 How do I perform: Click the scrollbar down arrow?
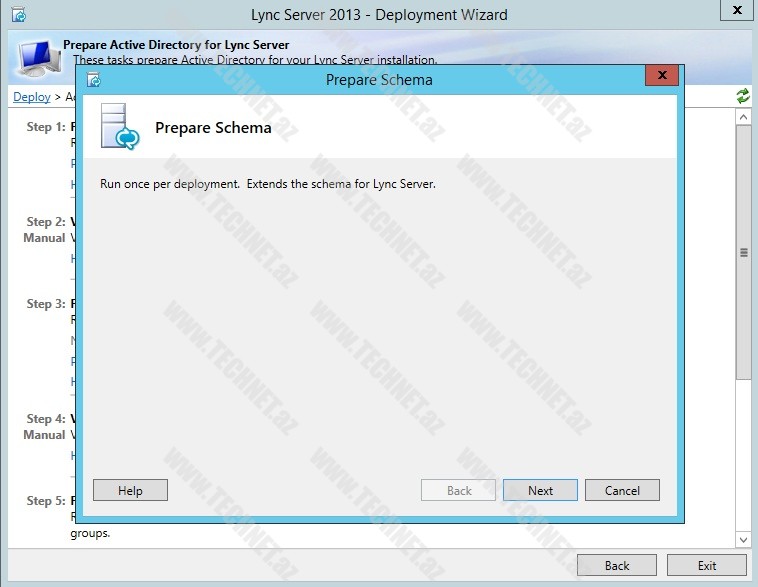pyautogui.click(x=743, y=539)
